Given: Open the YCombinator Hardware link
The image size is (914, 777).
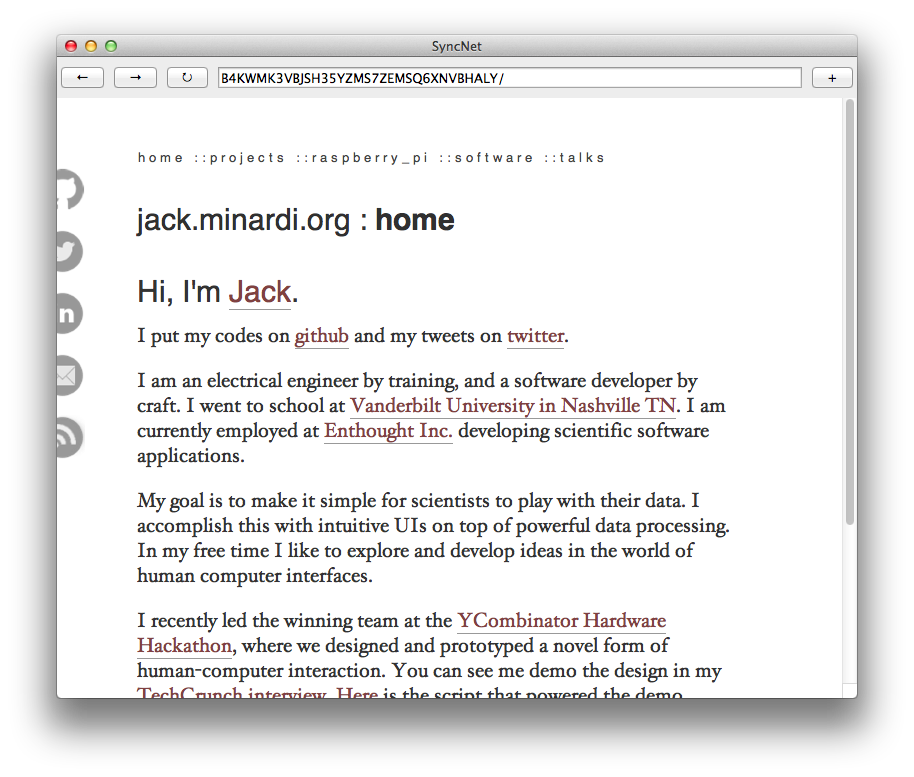Looking at the screenshot, I should (561, 621).
